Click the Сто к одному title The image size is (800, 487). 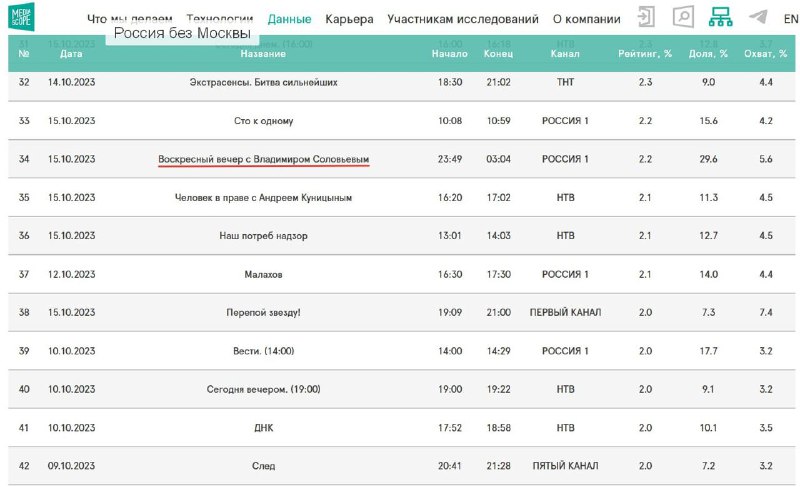(263, 121)
